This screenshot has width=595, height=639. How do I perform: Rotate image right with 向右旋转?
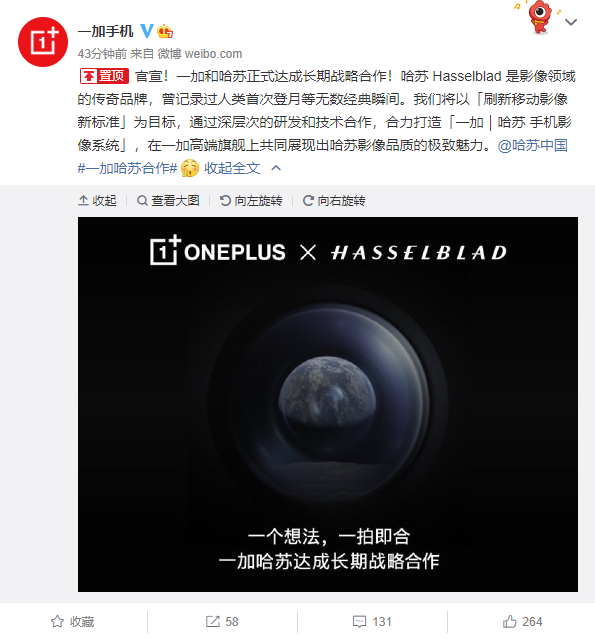click(334, 201)
